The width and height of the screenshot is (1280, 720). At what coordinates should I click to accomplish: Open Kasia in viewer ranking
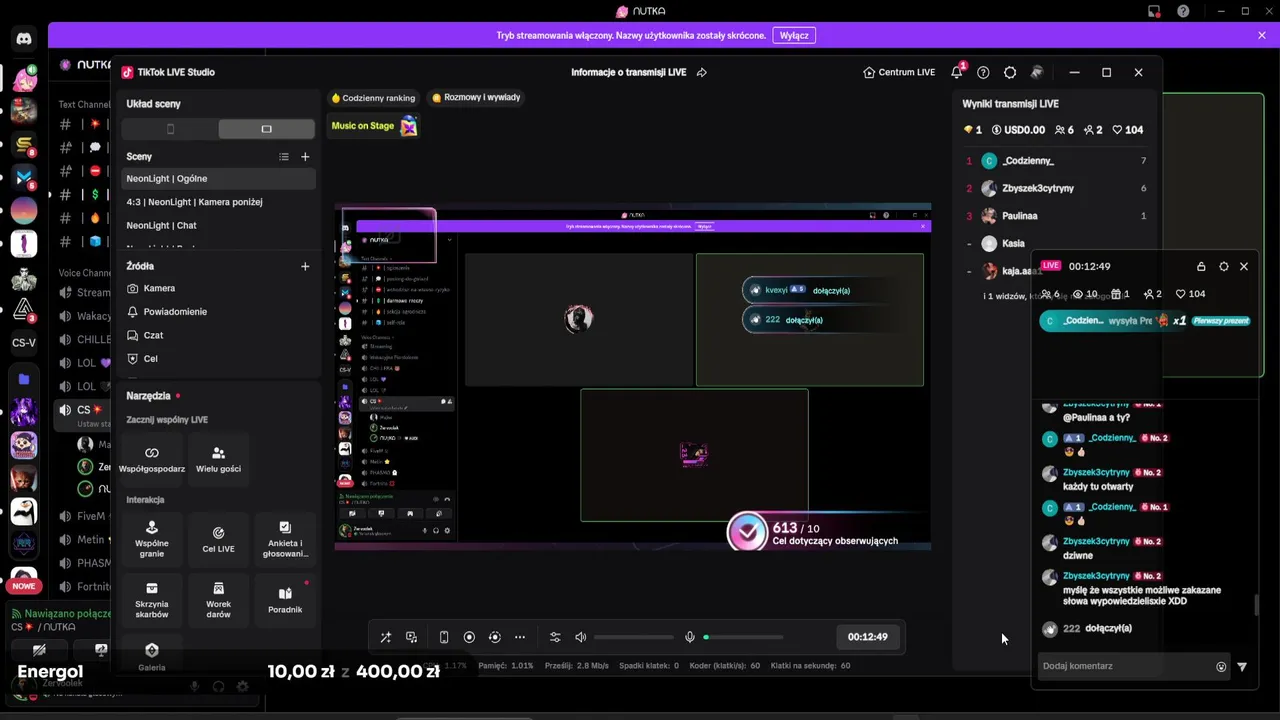1055,243
